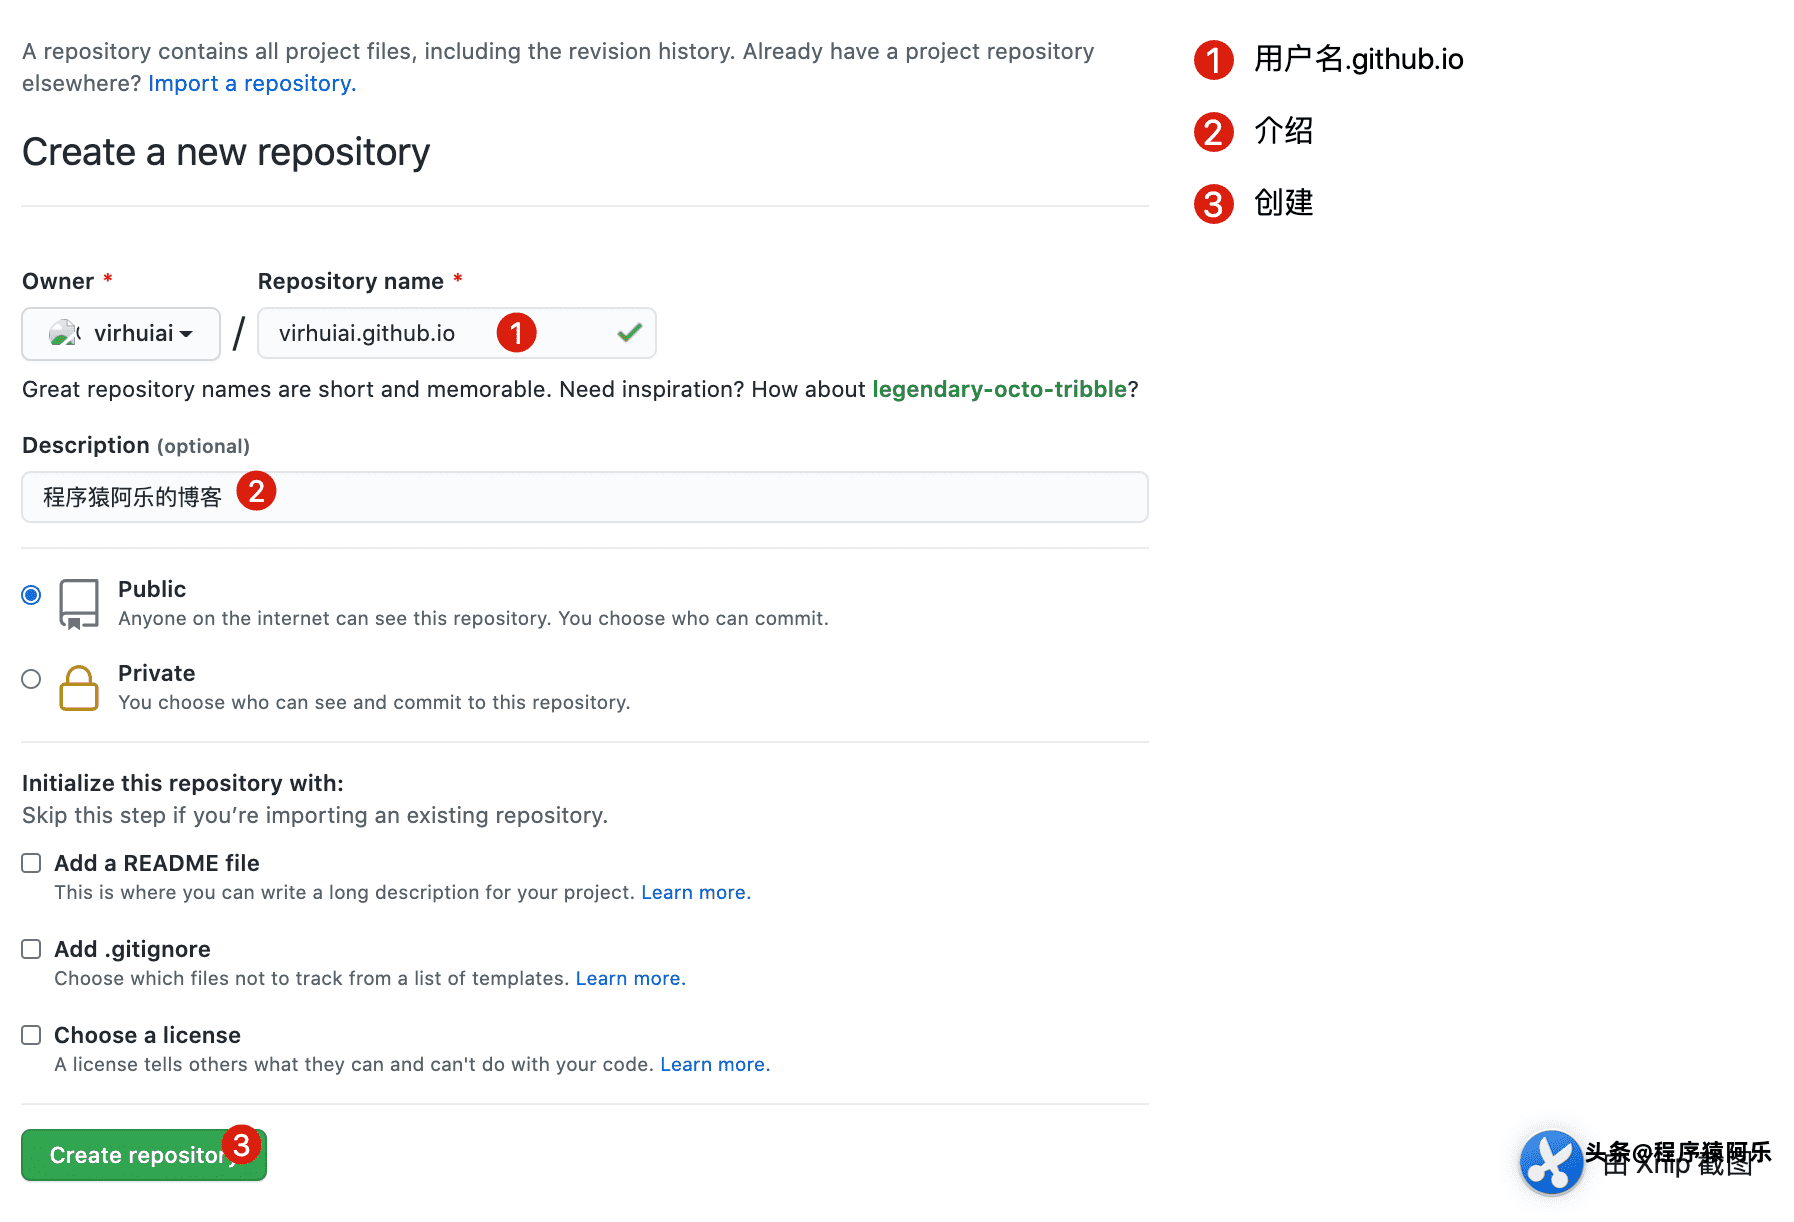Screen dimensions: 1794x1222
Task: Click the Create repository button
Action: pyautogui.click(x=144, y=1155)
